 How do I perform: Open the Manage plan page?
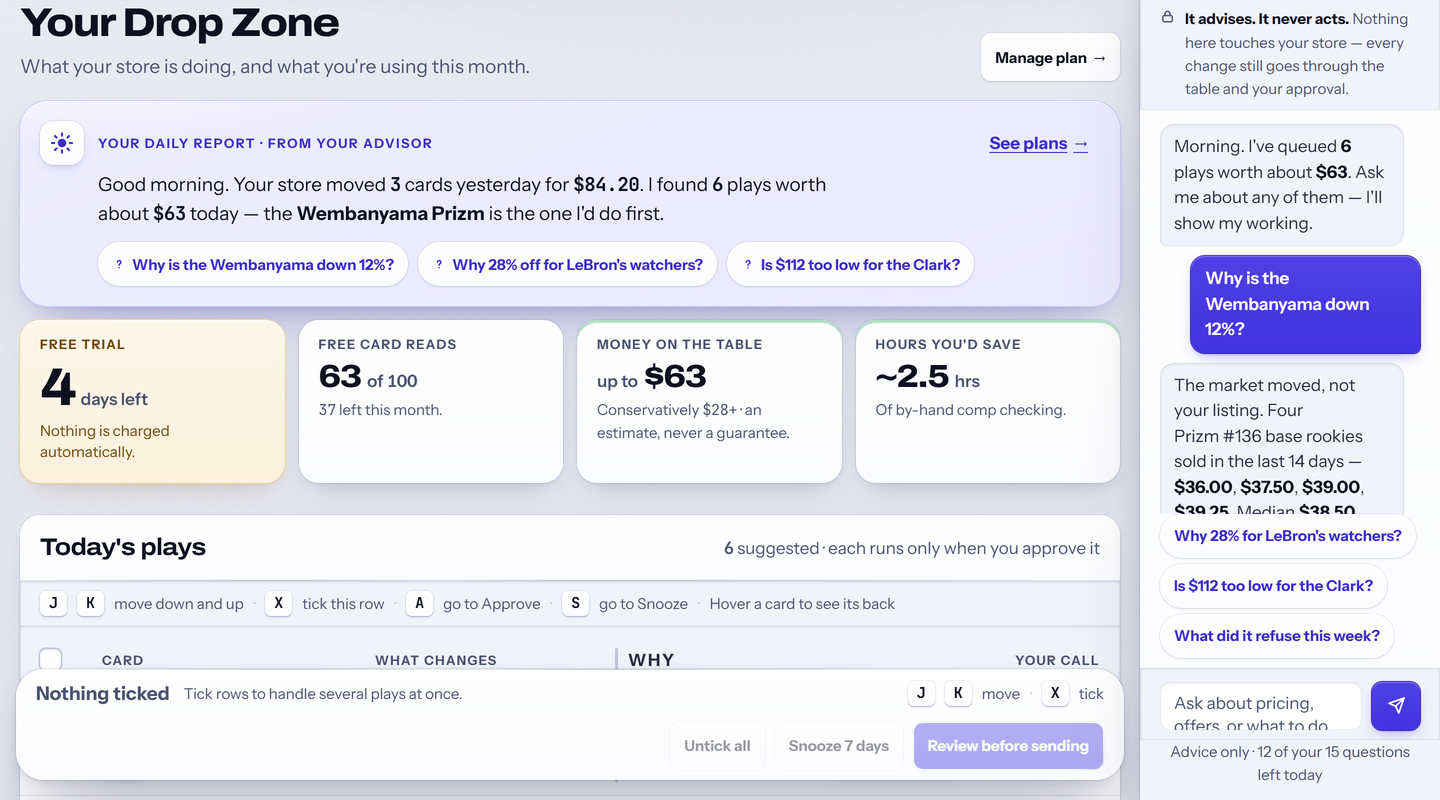pos(1050,58)
